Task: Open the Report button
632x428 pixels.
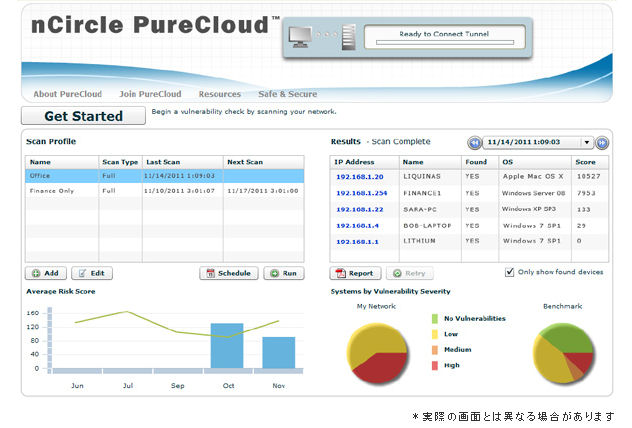Action: click(x=355, y=273)
